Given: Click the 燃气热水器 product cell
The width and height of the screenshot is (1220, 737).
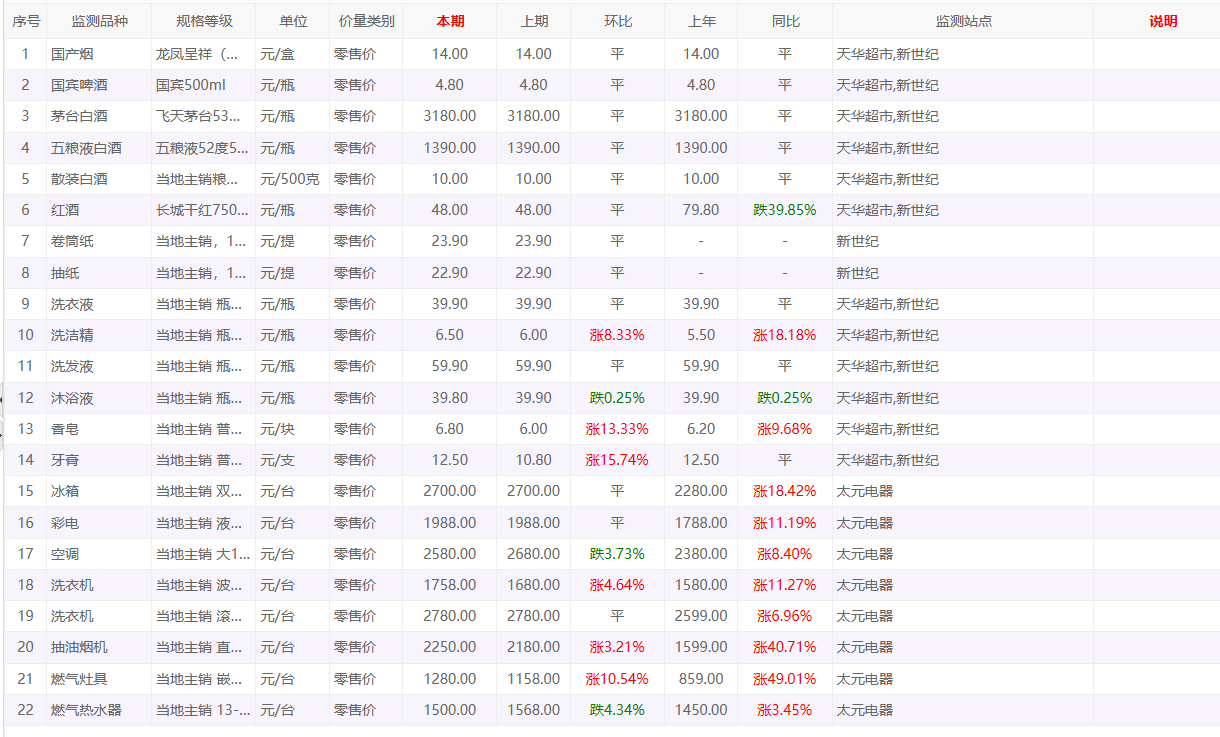Looking at the screenshot, I should click(99, 710).
